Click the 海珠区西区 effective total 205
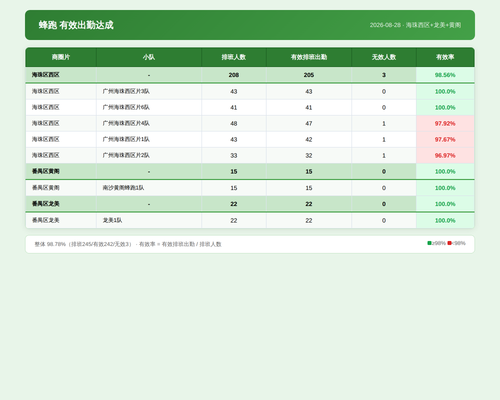The image size is (500, 400). point(309,75)
